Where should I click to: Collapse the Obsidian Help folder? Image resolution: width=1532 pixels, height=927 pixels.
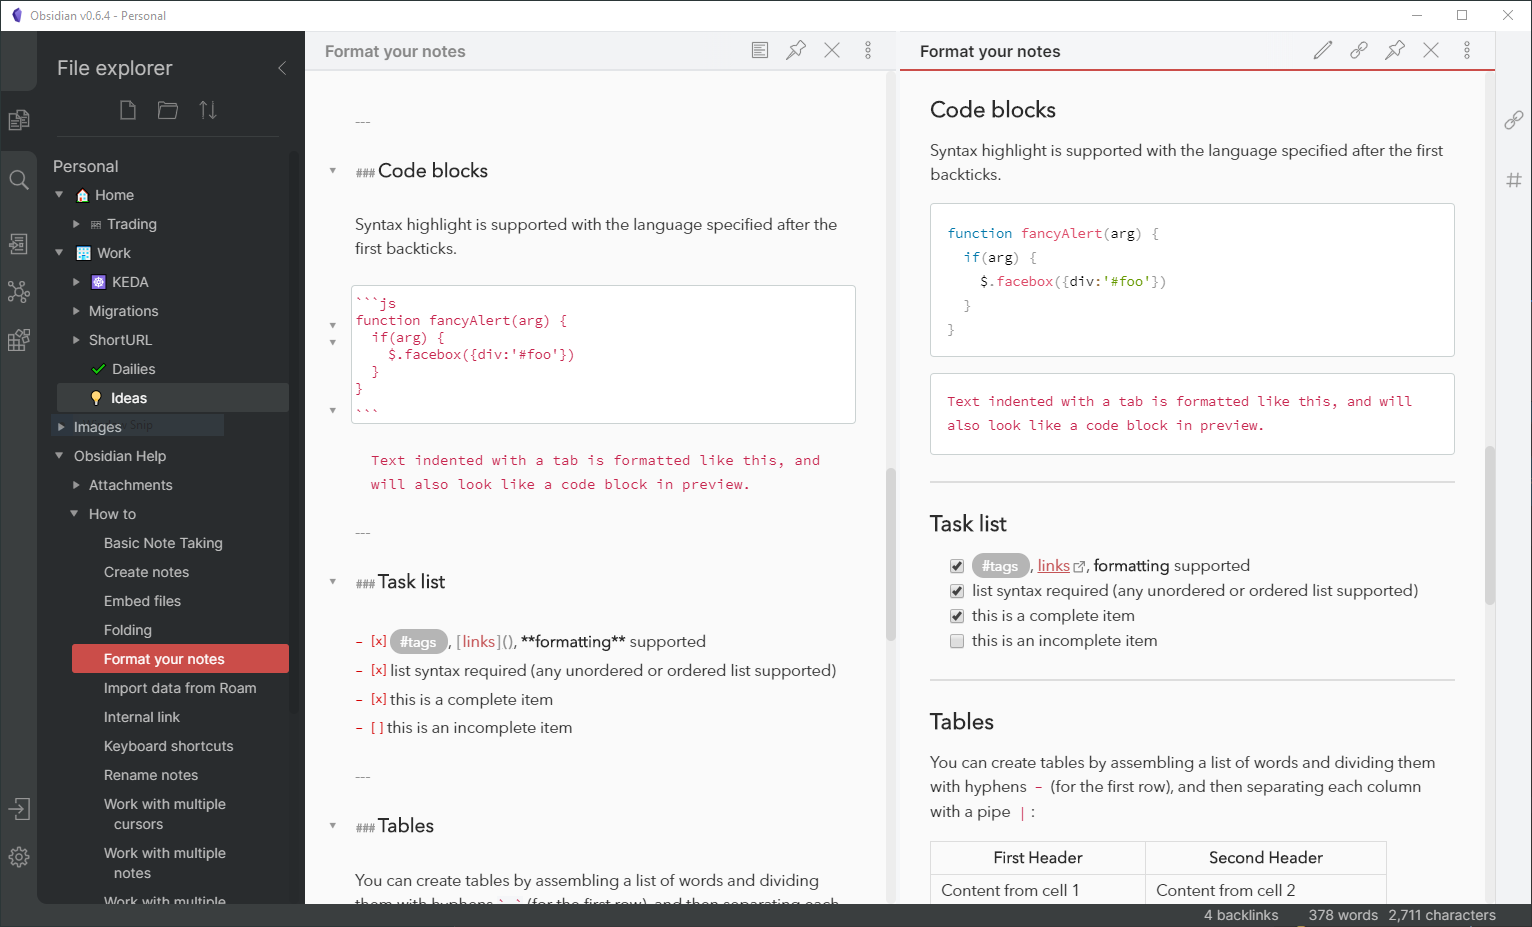59,456
